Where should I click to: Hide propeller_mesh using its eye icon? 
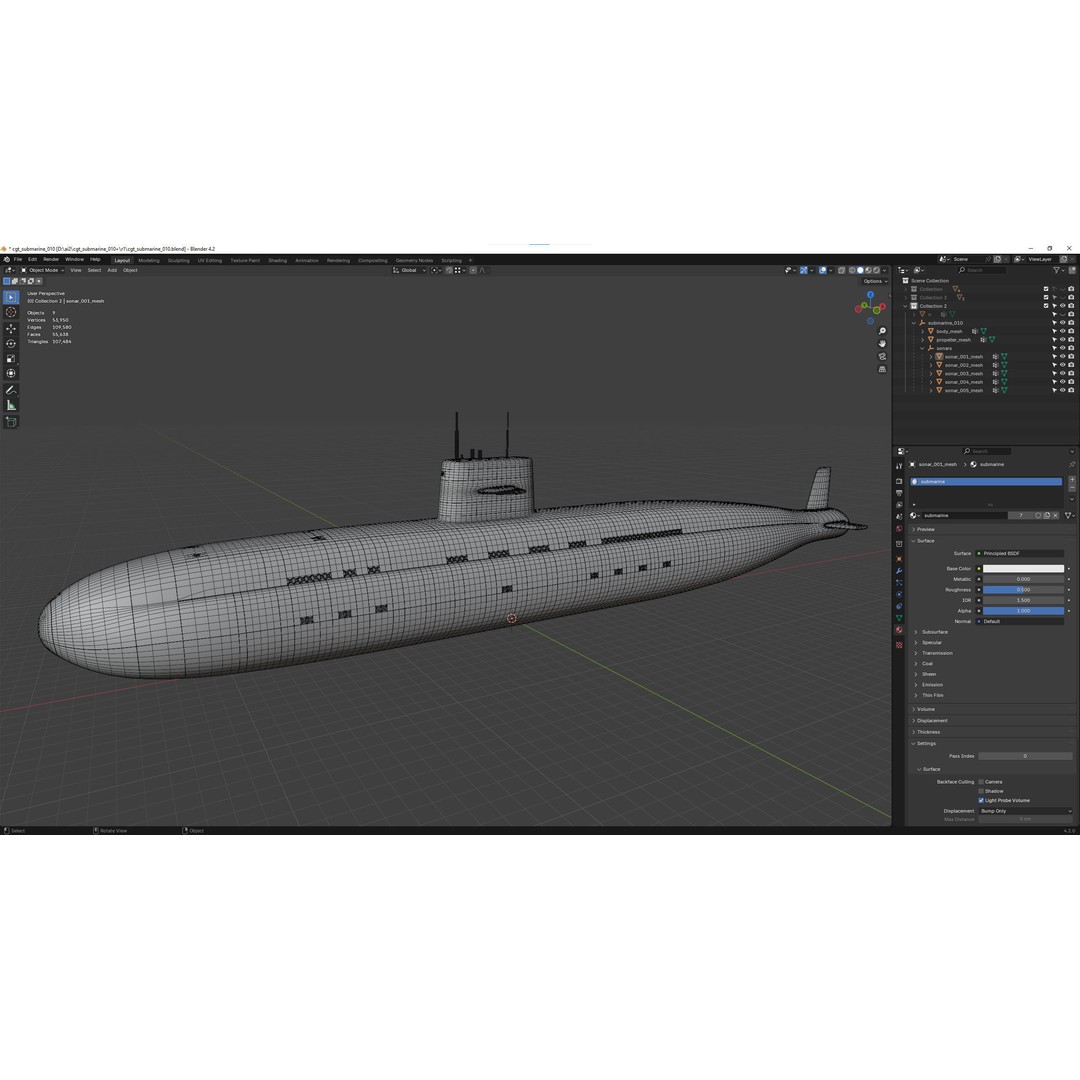click(1062, 340)
